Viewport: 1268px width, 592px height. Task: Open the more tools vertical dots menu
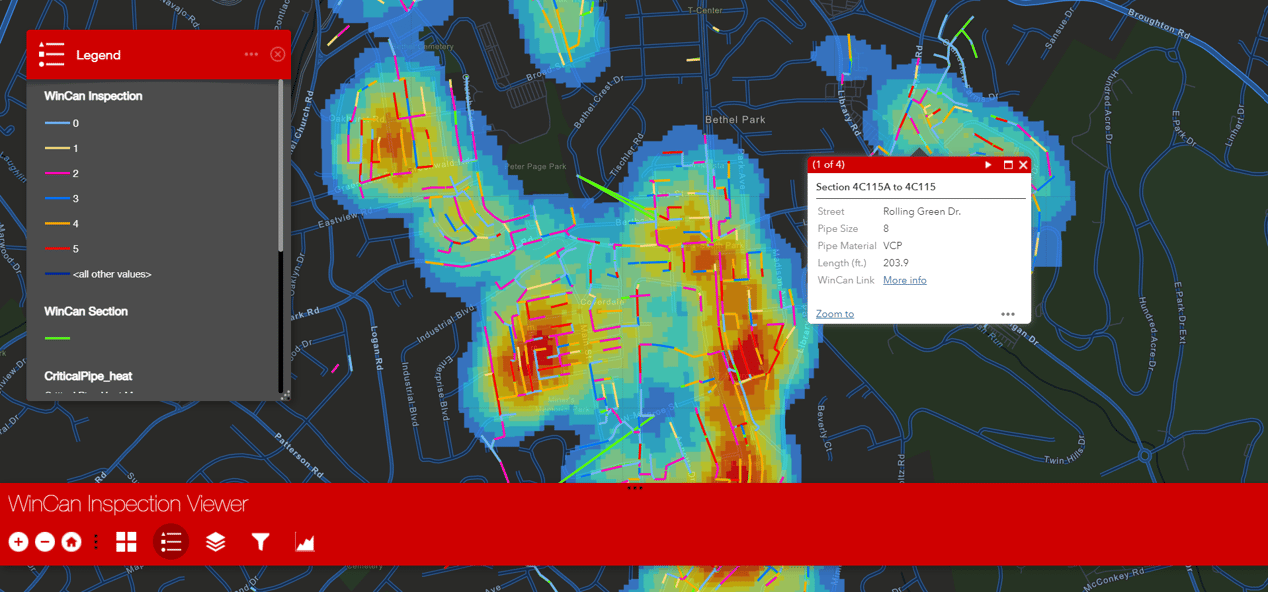96,541
